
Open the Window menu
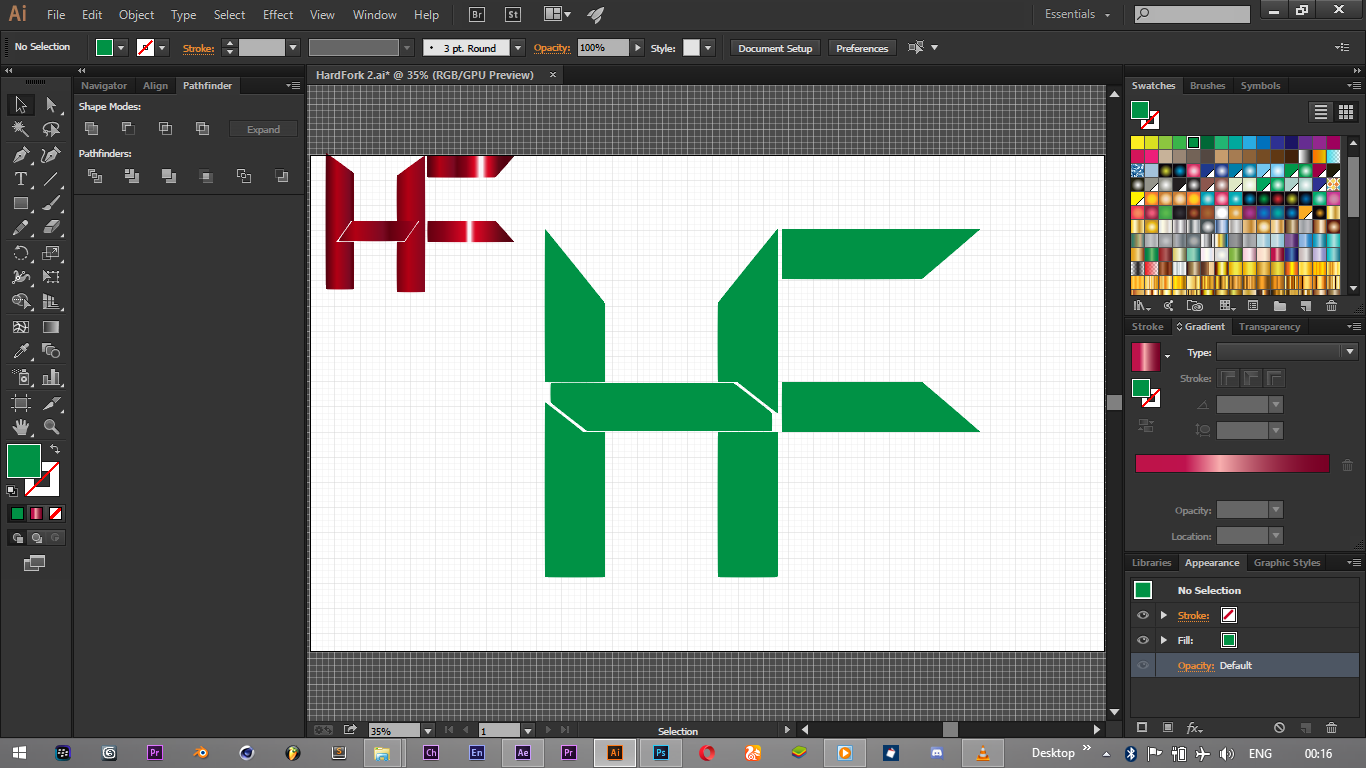(375, 15)
